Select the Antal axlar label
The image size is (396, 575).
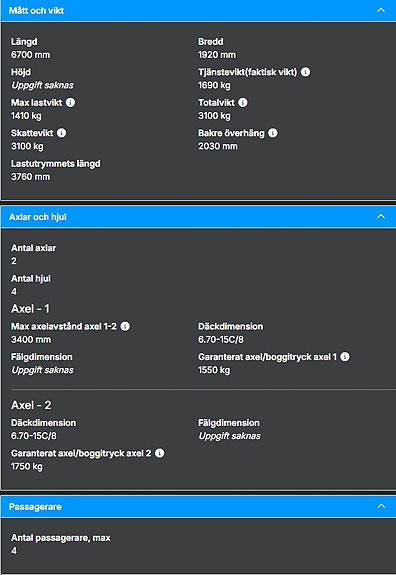[33, 248]
